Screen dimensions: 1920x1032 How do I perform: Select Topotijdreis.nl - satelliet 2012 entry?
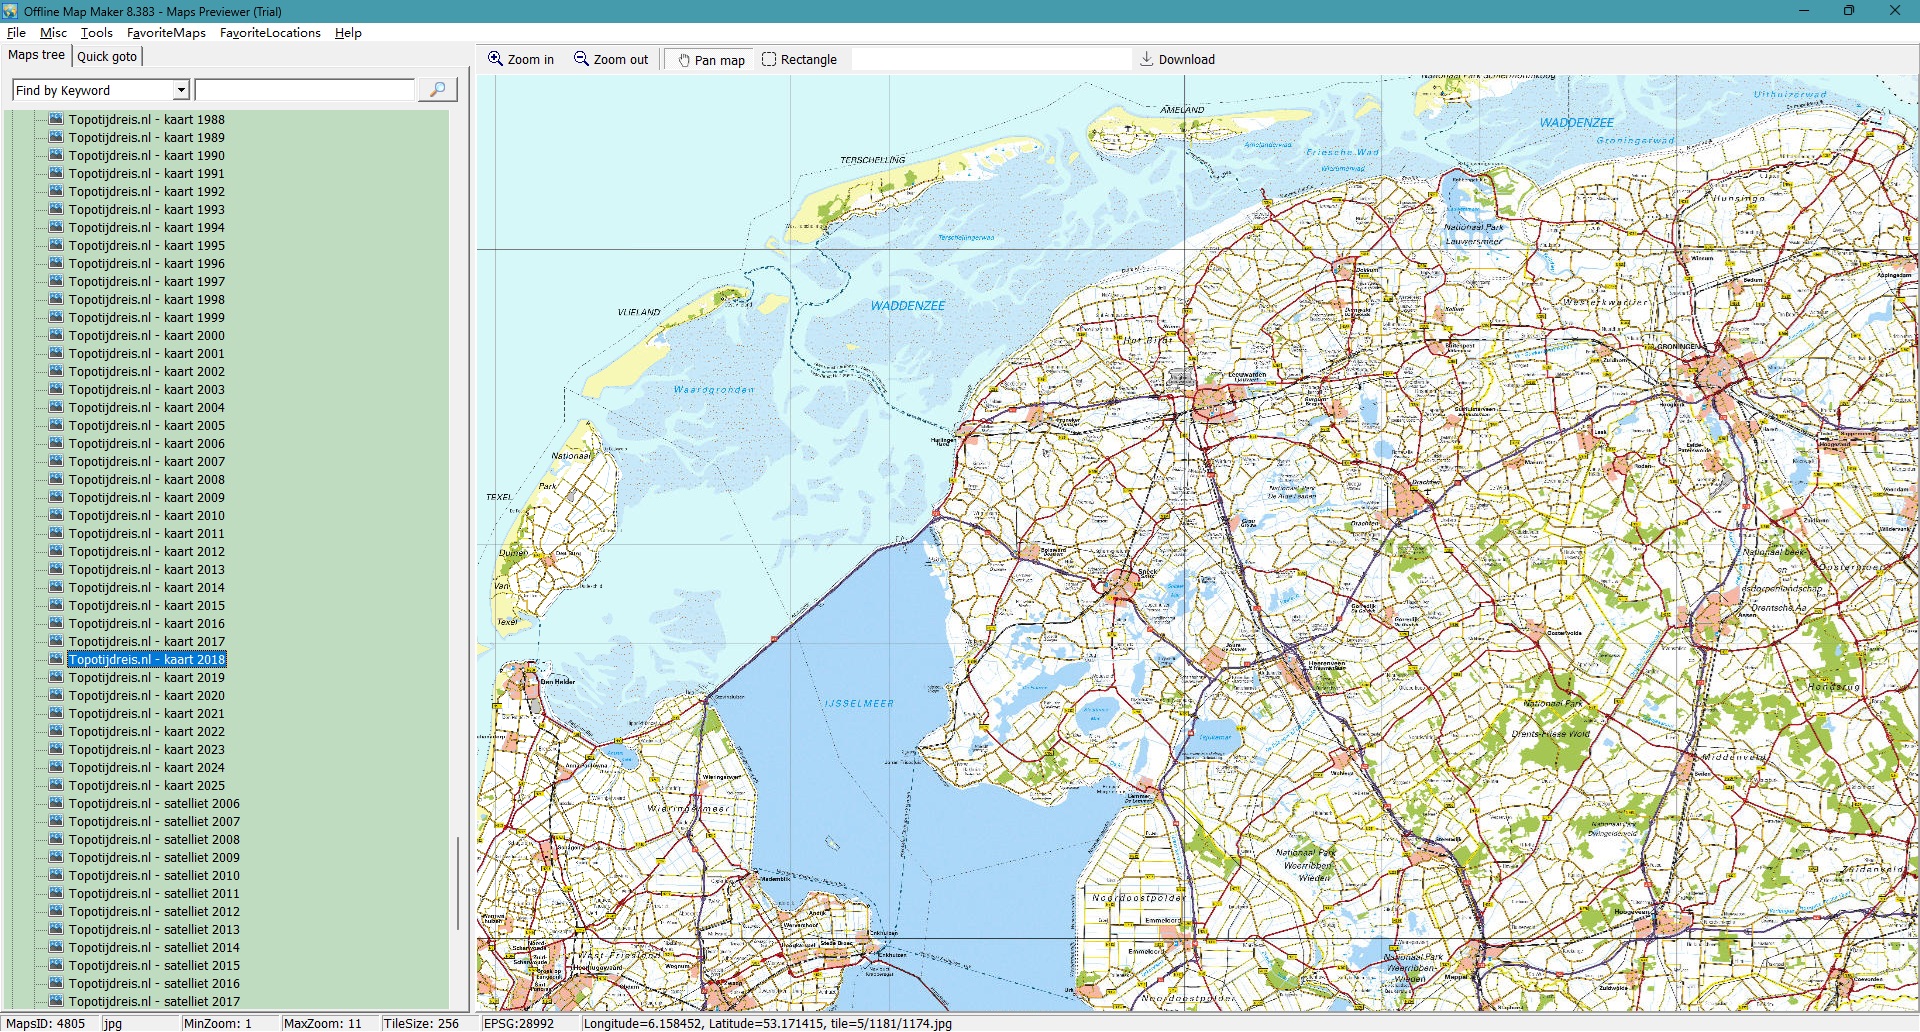(x=154, y=911)
